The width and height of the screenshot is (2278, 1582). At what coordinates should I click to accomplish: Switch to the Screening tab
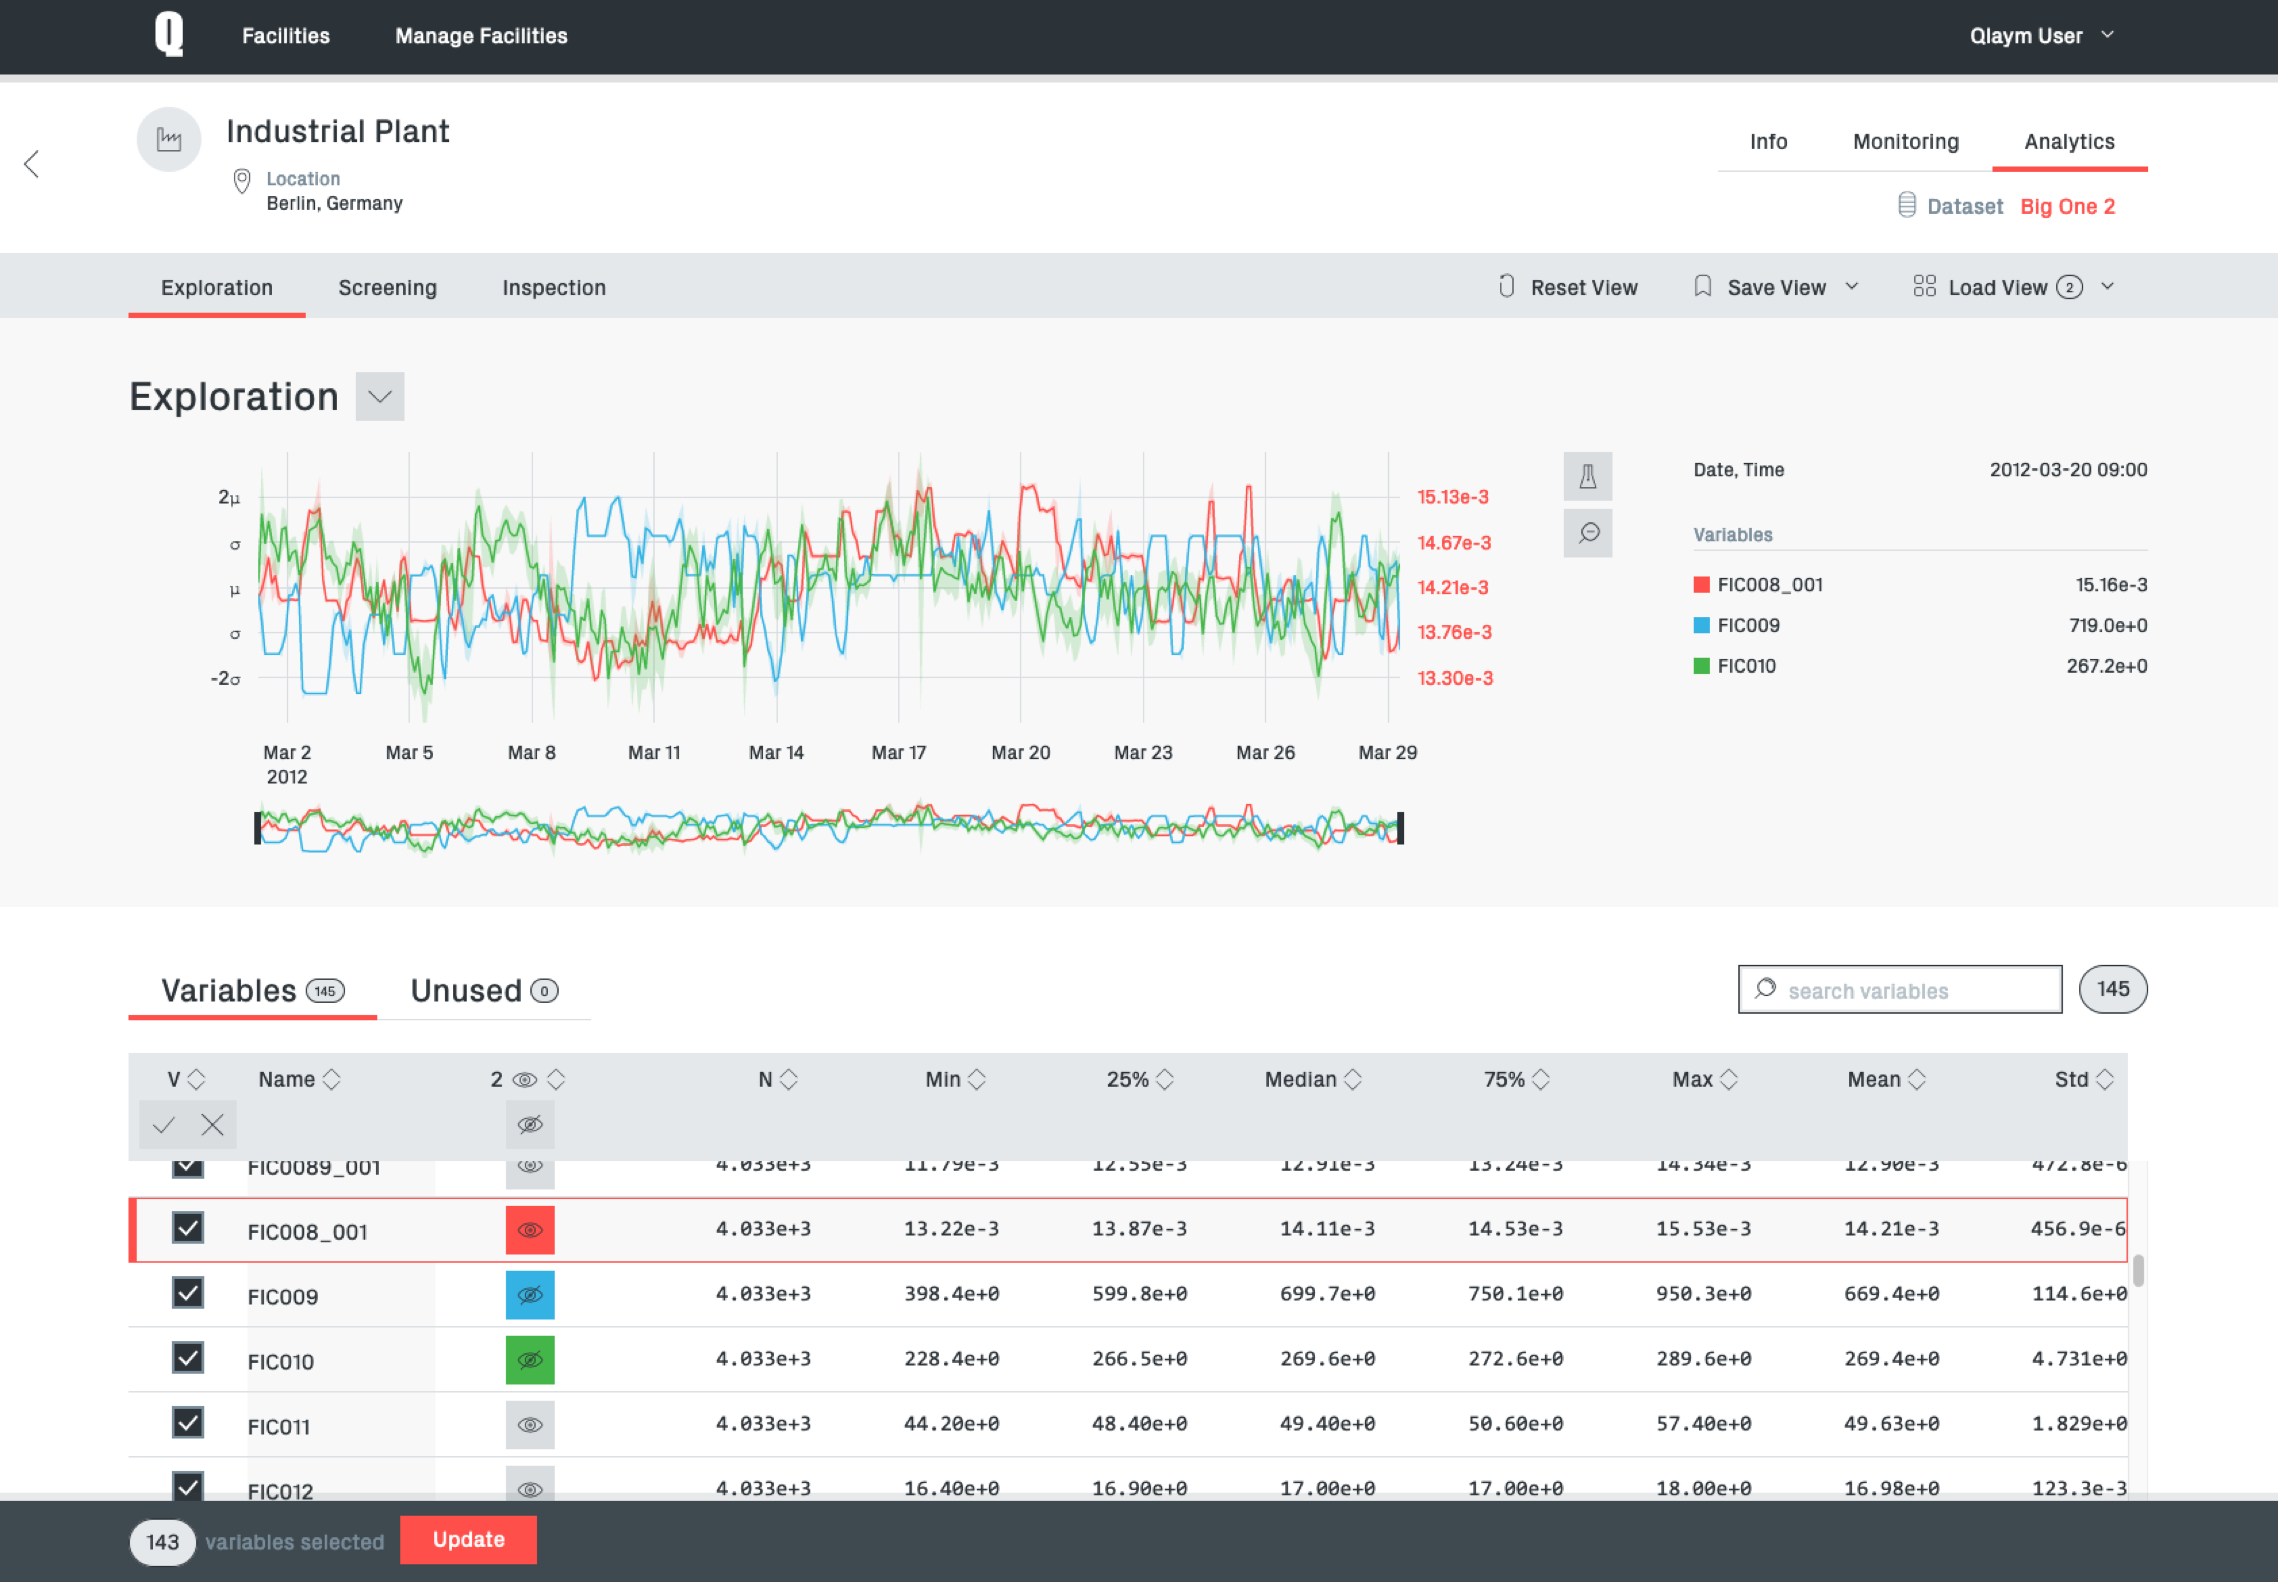387,288
